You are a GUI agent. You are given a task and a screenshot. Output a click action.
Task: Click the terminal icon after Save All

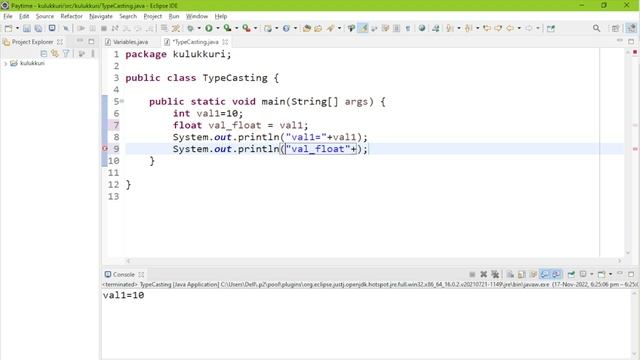[x=52, y=28]
